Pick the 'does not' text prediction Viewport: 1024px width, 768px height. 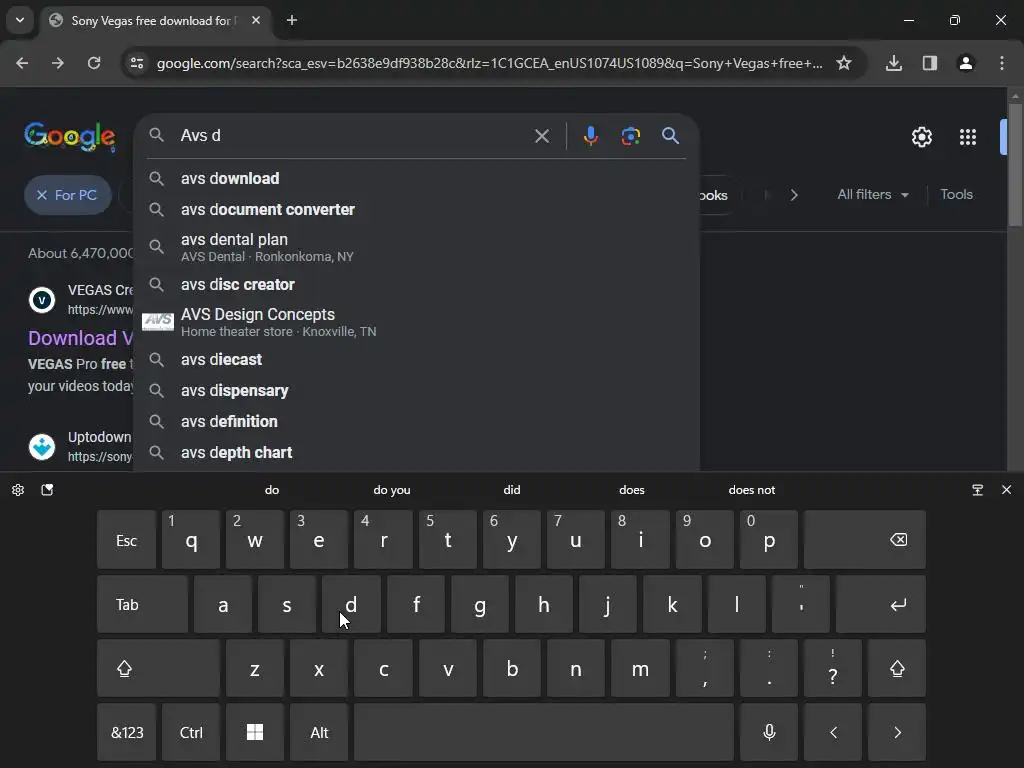(752, 490)
